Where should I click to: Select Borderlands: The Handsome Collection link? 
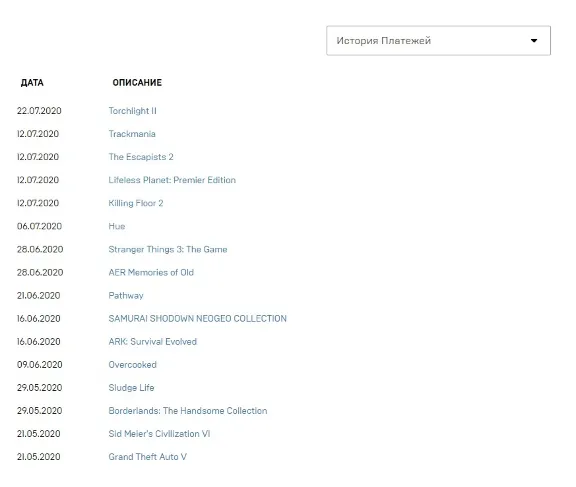pyautogui.click(x=188, y=411)
